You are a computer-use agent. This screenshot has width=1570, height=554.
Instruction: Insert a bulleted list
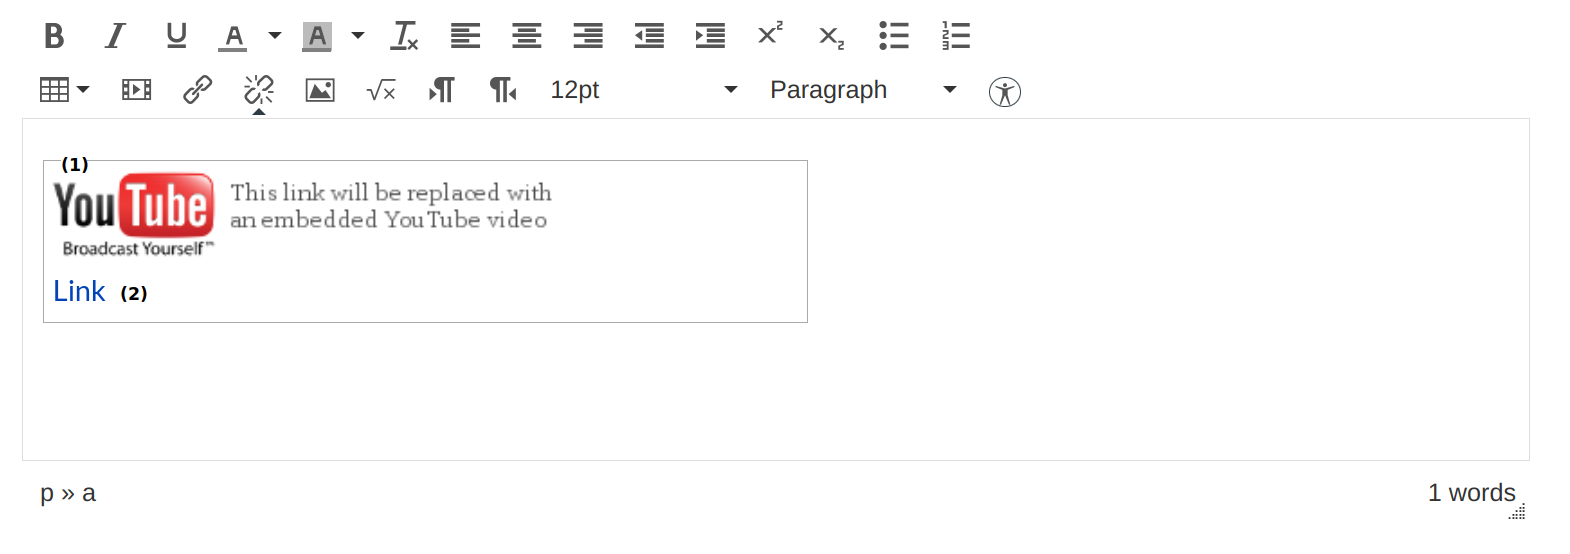pyautogui.click(x=894, y=36)
